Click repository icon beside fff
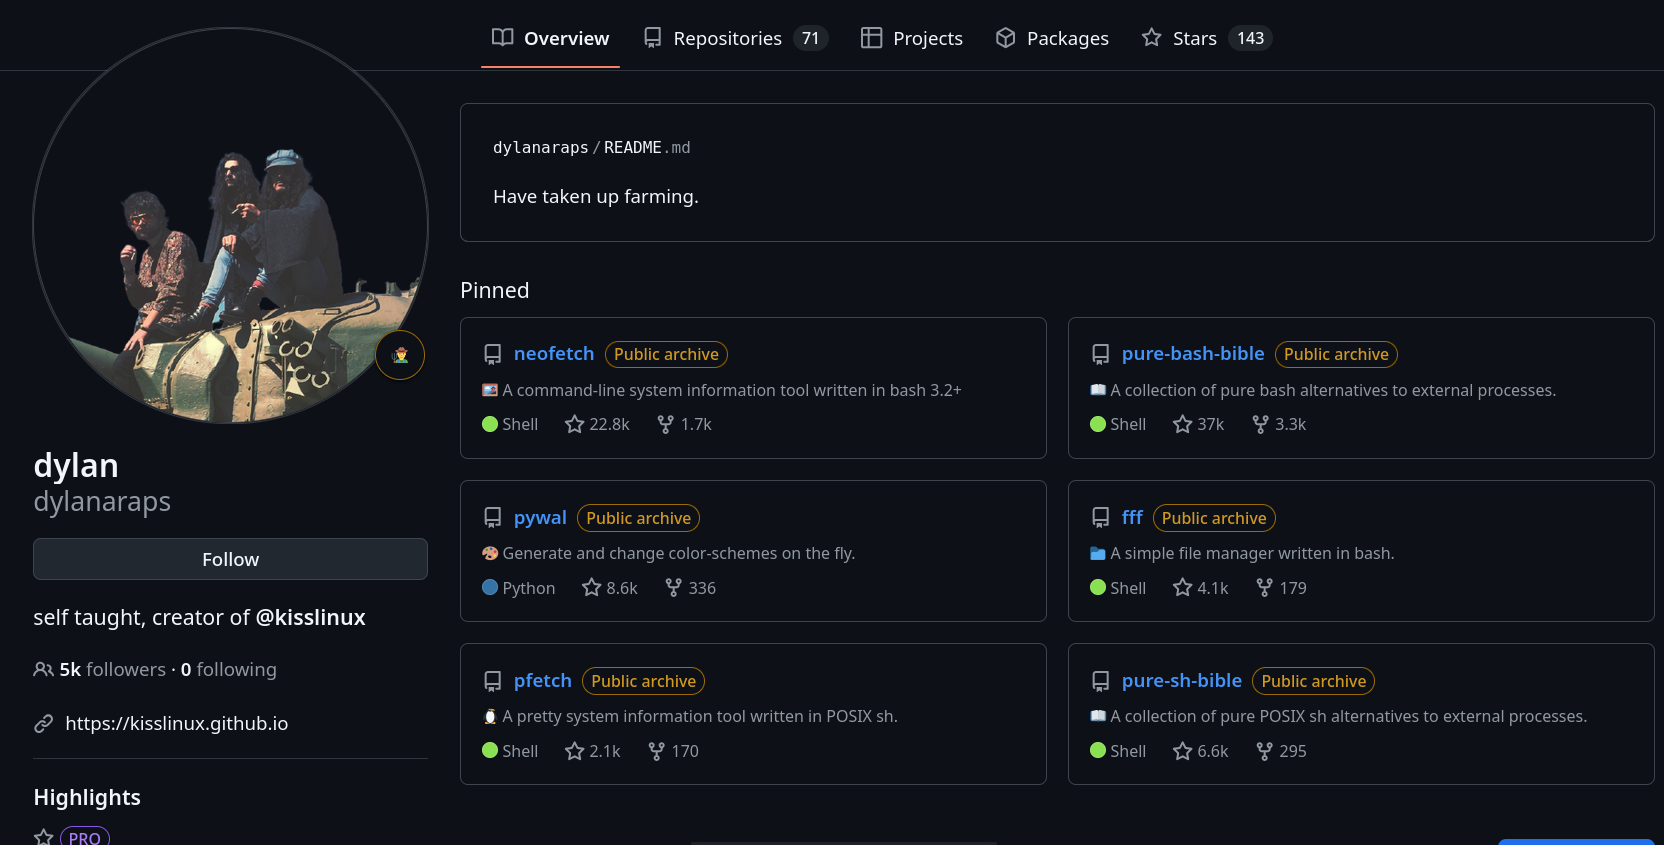Screen dimensions: 1664x845 tap(1100, 518)
